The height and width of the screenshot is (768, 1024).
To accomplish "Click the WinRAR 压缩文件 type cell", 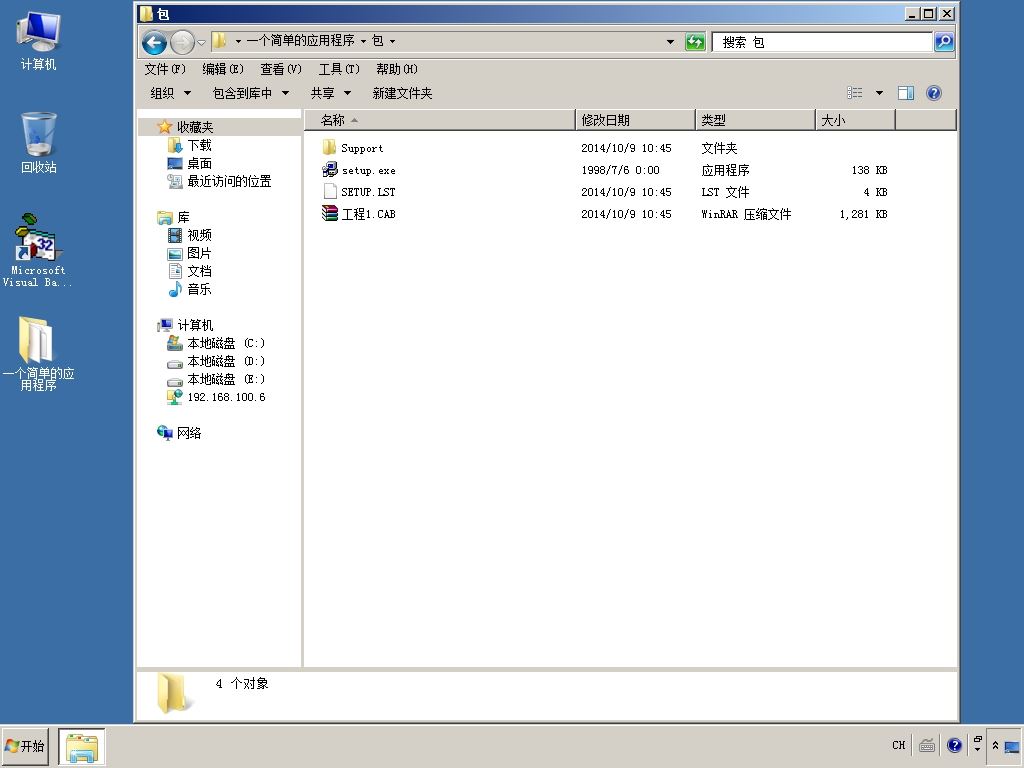I will [746, 214].
